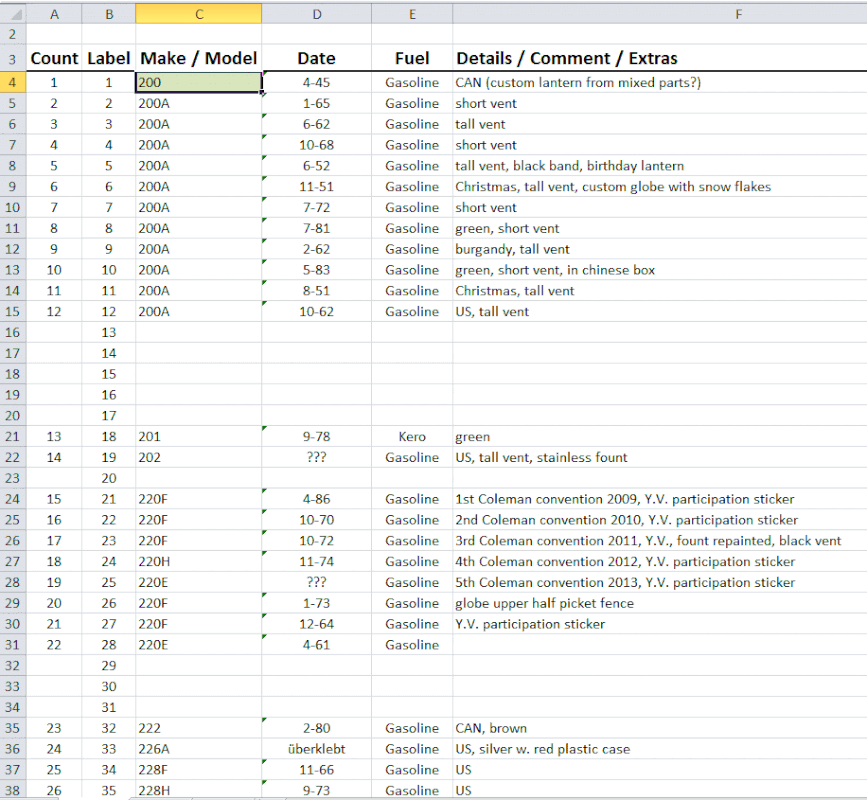This screenshot has height=800, width=867.
Task: Click model cell '228F'
Action: pyautogui.click(x=199, y=770)
